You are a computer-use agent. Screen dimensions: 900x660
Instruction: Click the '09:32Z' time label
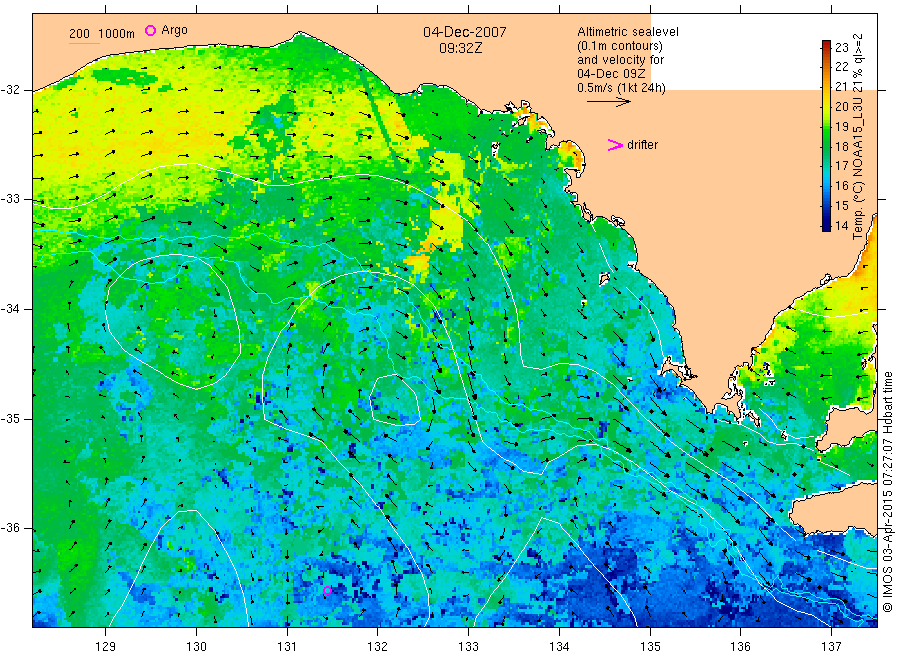pos(461,48)
